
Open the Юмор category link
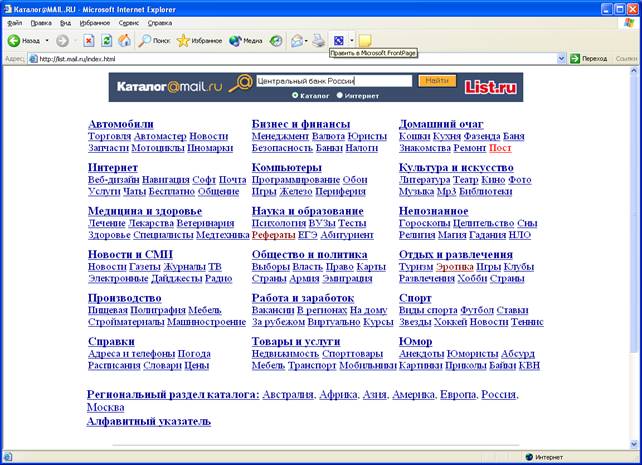(x=416, y=341)
